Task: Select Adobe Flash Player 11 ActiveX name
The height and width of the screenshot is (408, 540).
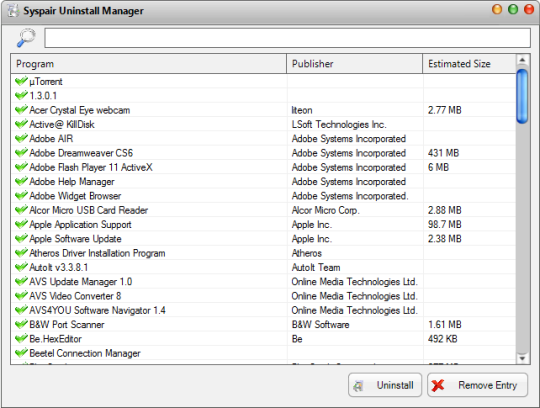Action: (91, 167)
